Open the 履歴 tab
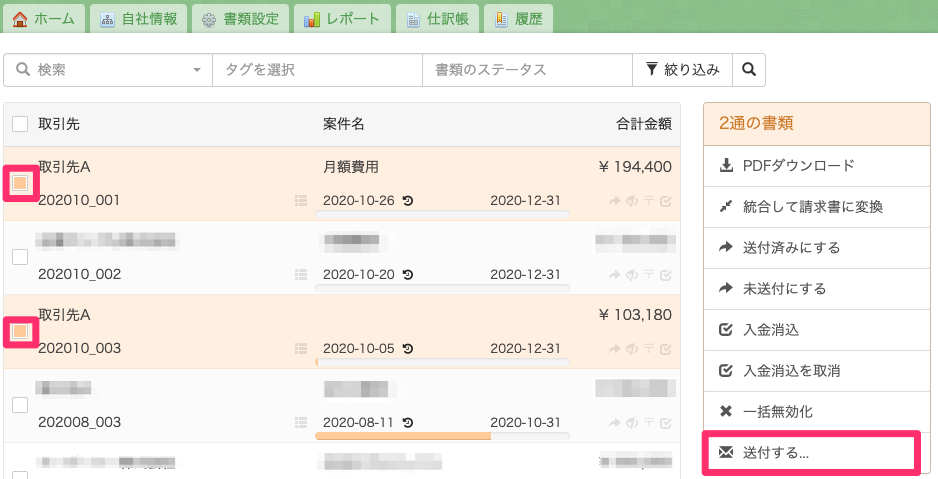938x479 pixels. point(518,19)
